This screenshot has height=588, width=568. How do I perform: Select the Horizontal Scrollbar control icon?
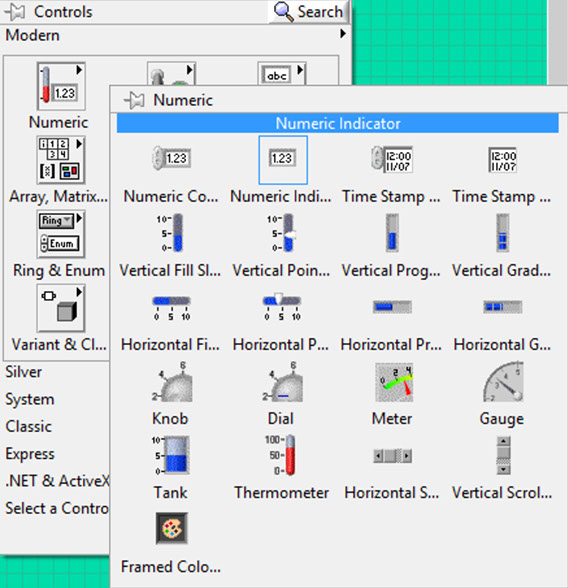tap(393, 456)
